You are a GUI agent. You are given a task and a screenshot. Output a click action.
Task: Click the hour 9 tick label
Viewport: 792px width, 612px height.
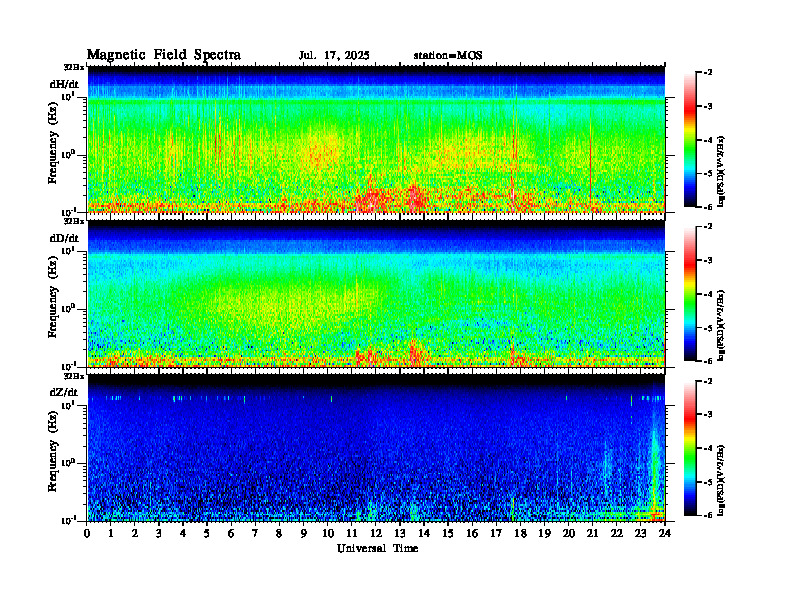304,533
